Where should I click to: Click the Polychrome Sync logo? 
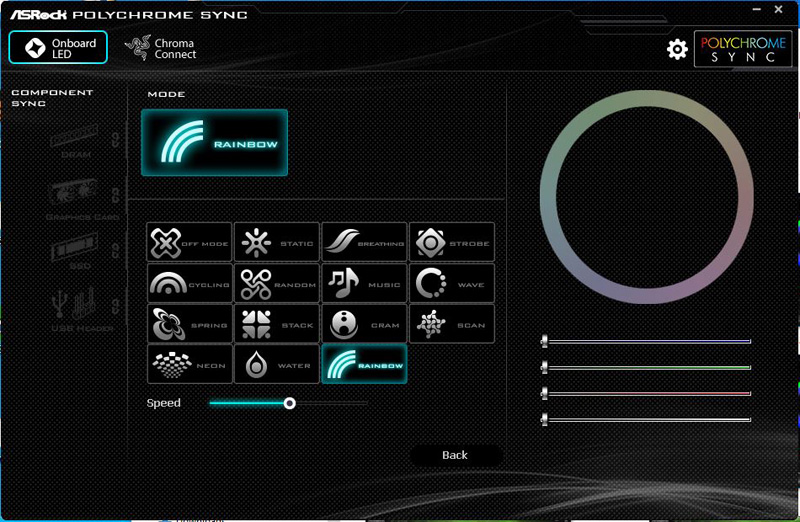(743, 49)
